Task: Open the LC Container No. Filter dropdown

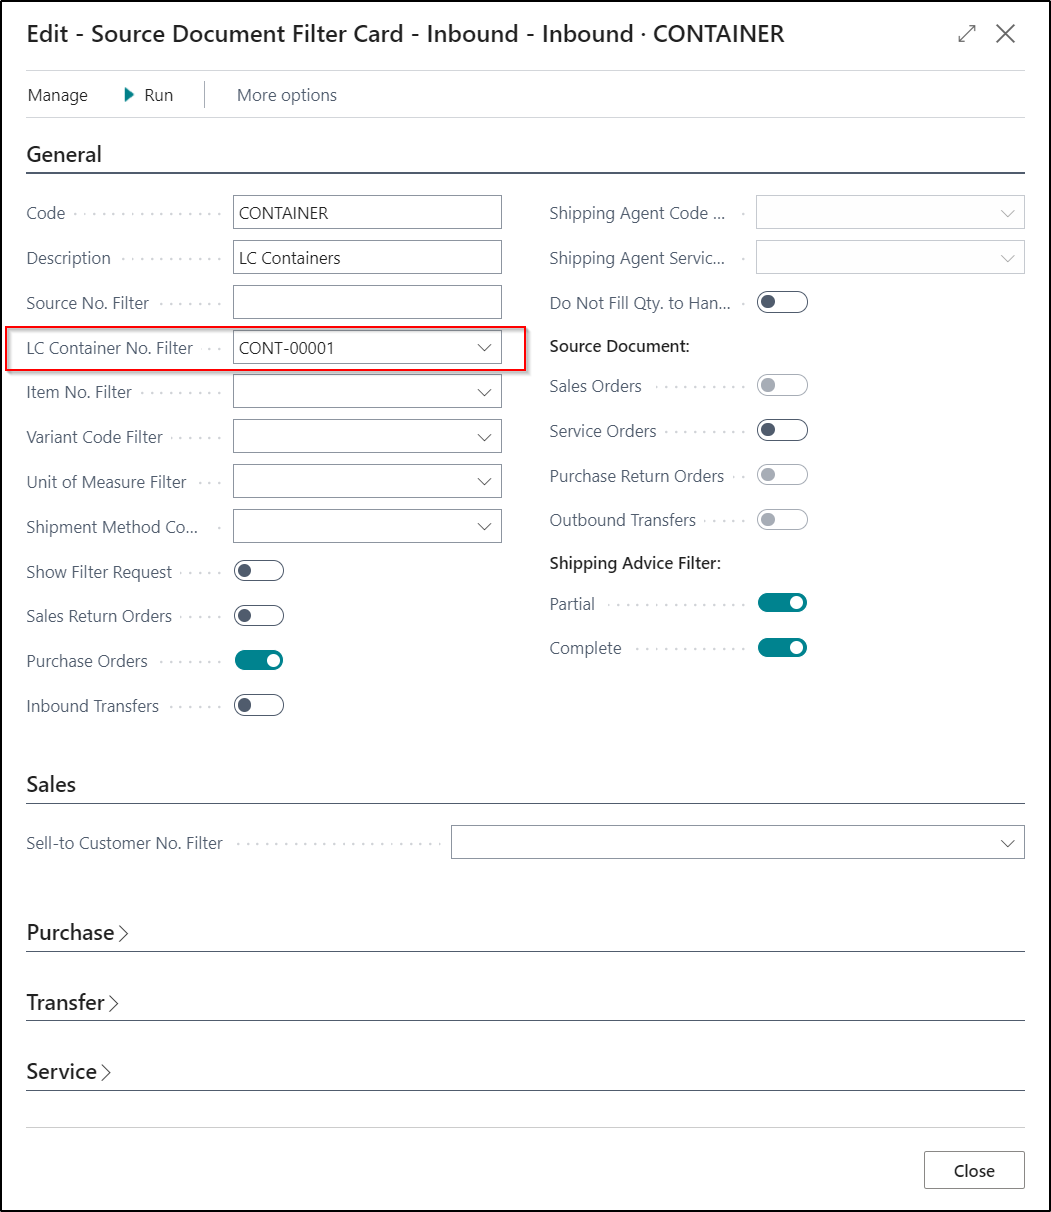Action: coord(484,348)
